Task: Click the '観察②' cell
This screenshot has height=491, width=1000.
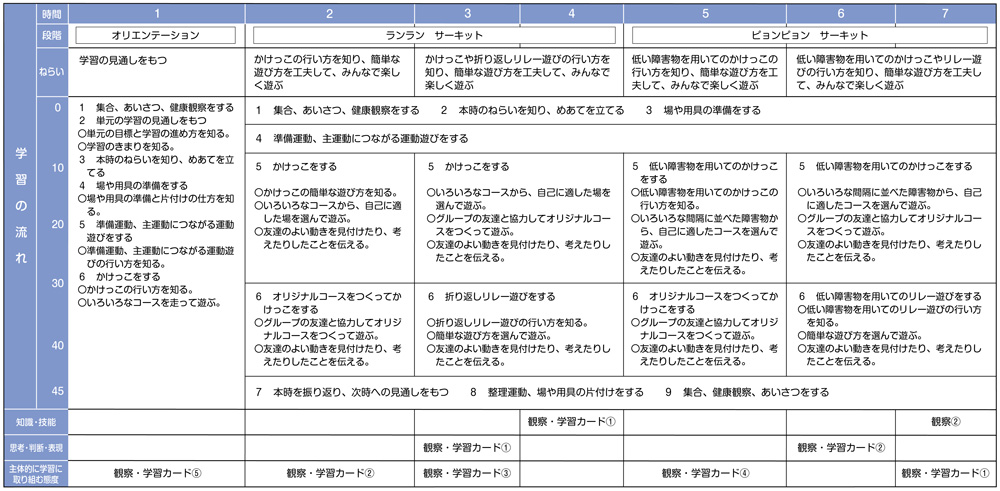Action: (x=946, y=421)
